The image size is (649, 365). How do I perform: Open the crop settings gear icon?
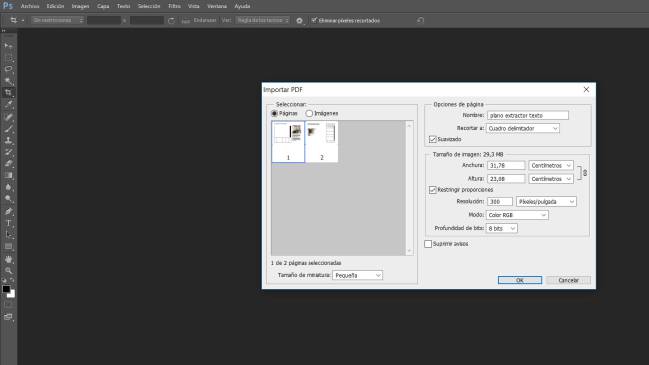[300, 20]
